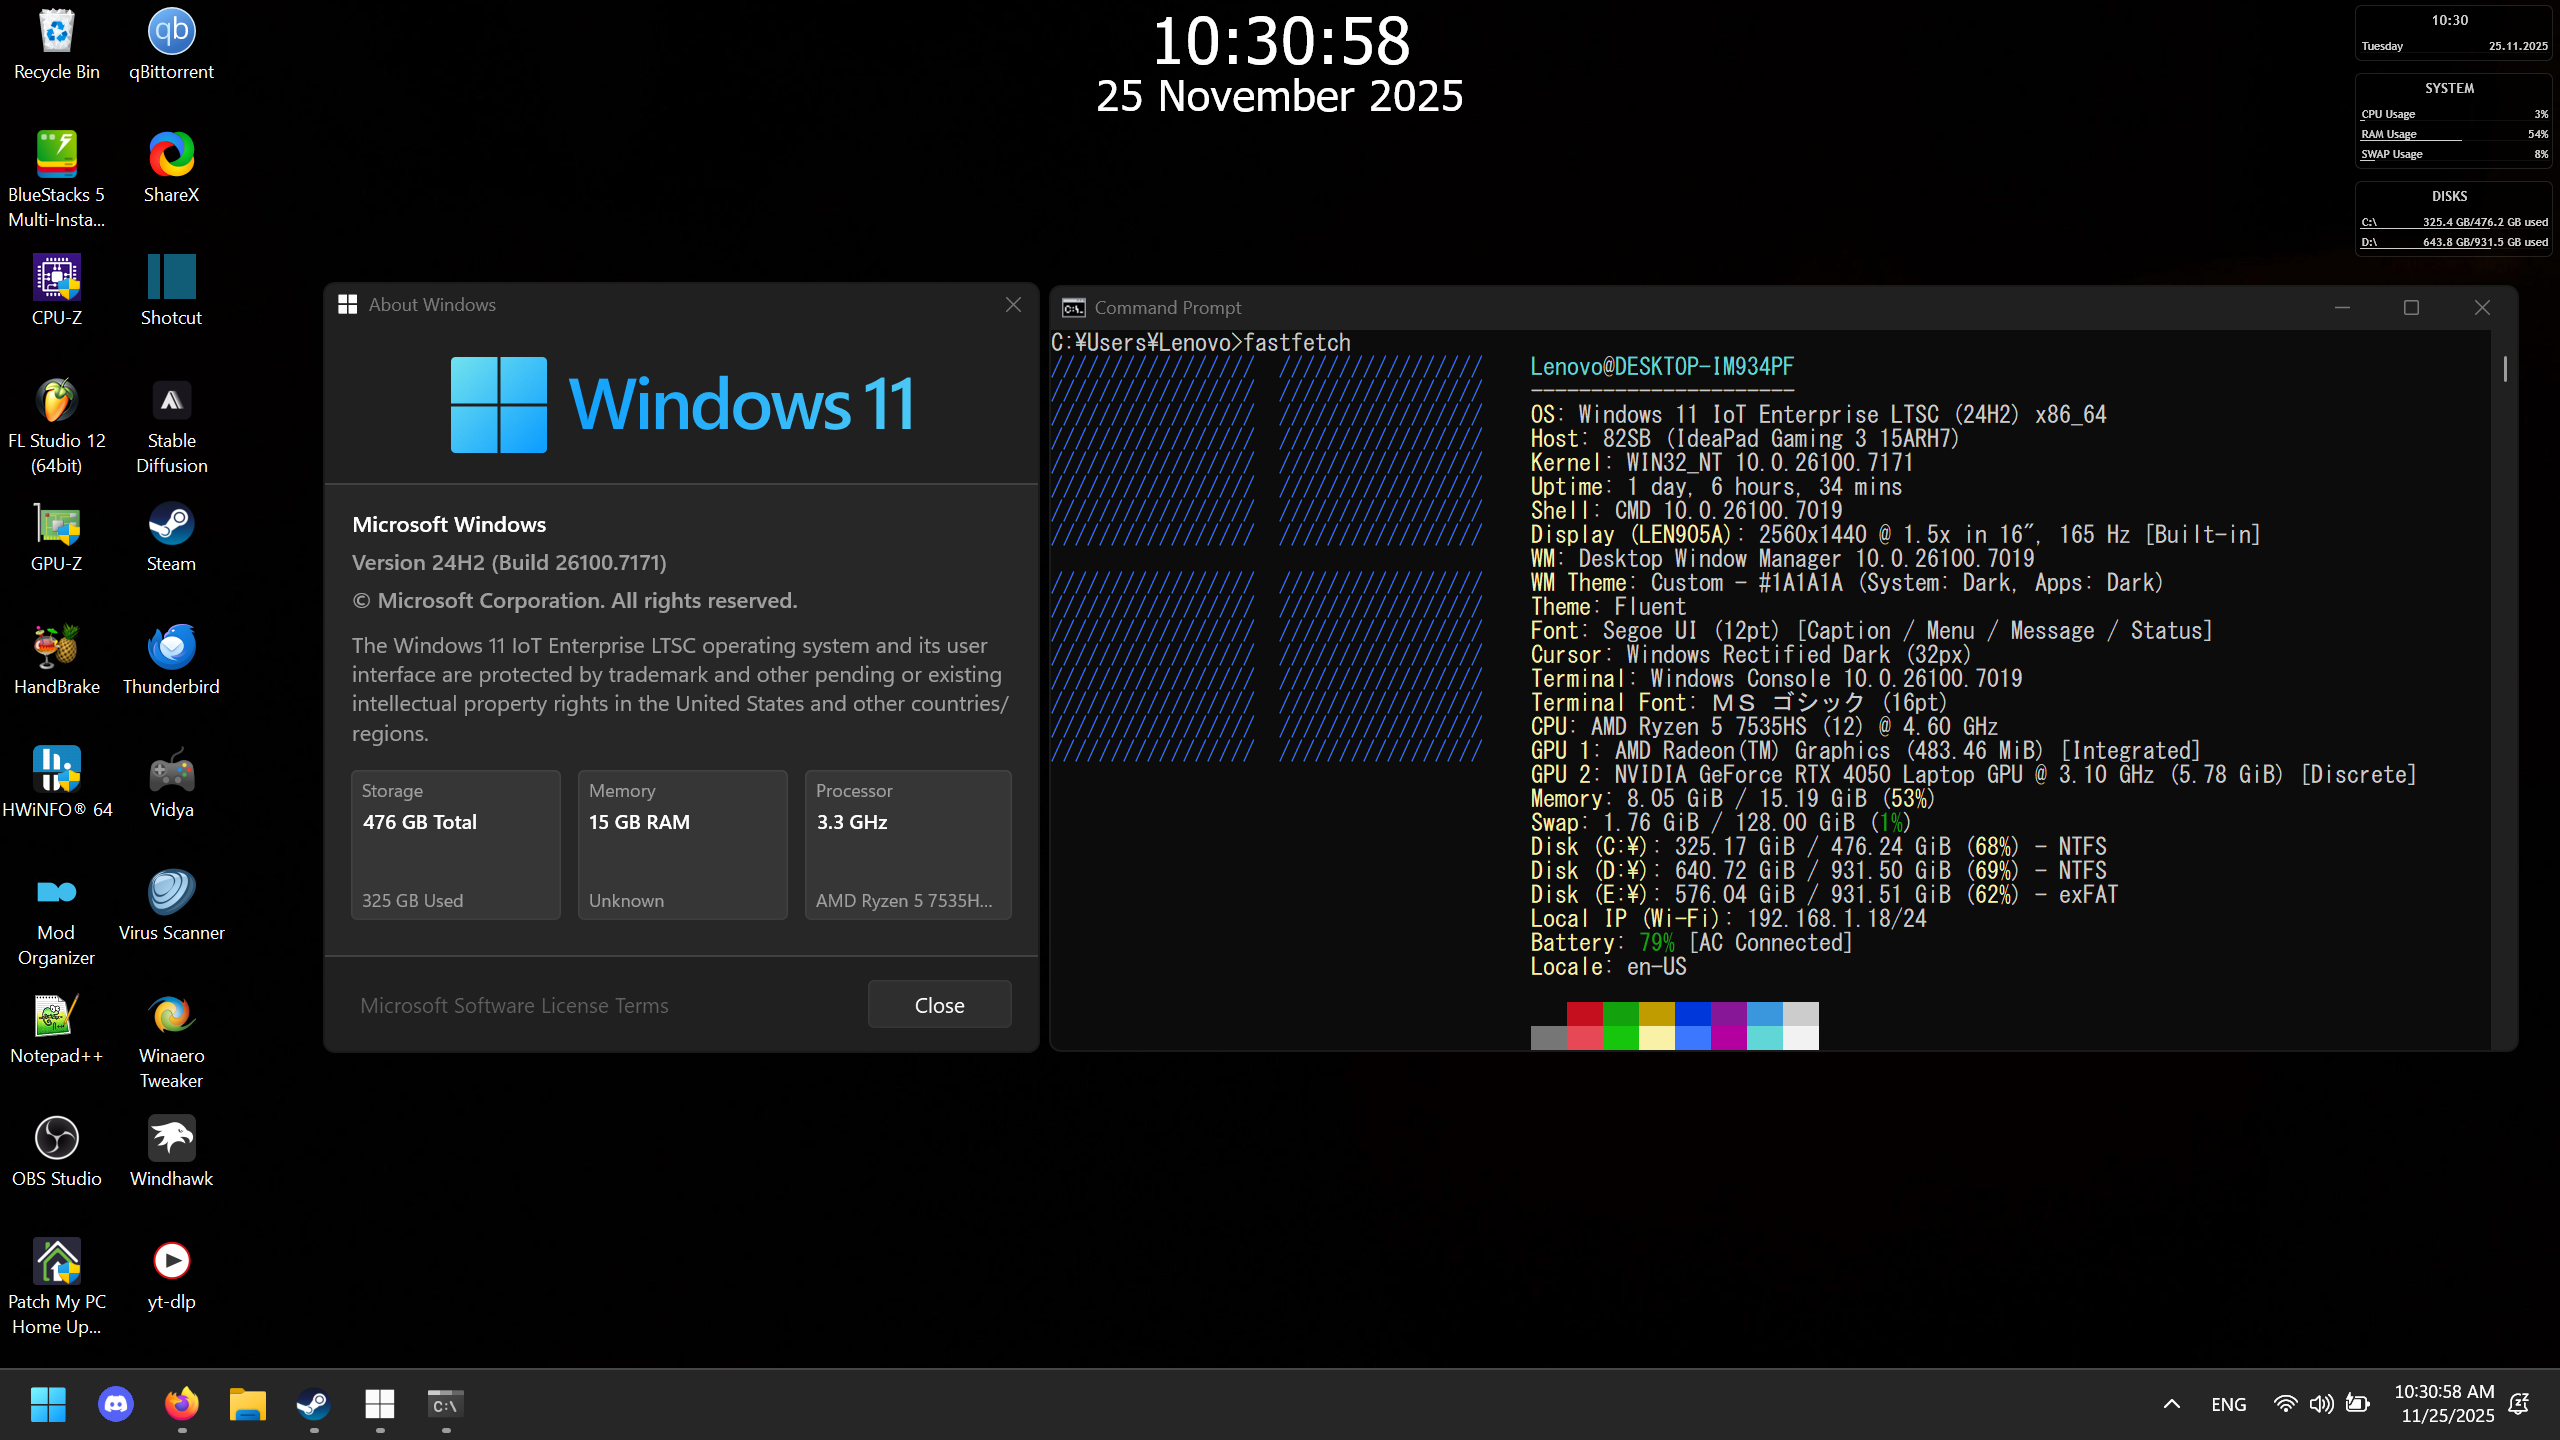Open the ENG language switcher
2560x1440 pixels.
pyautogui.click(x=2229, y=1404)
